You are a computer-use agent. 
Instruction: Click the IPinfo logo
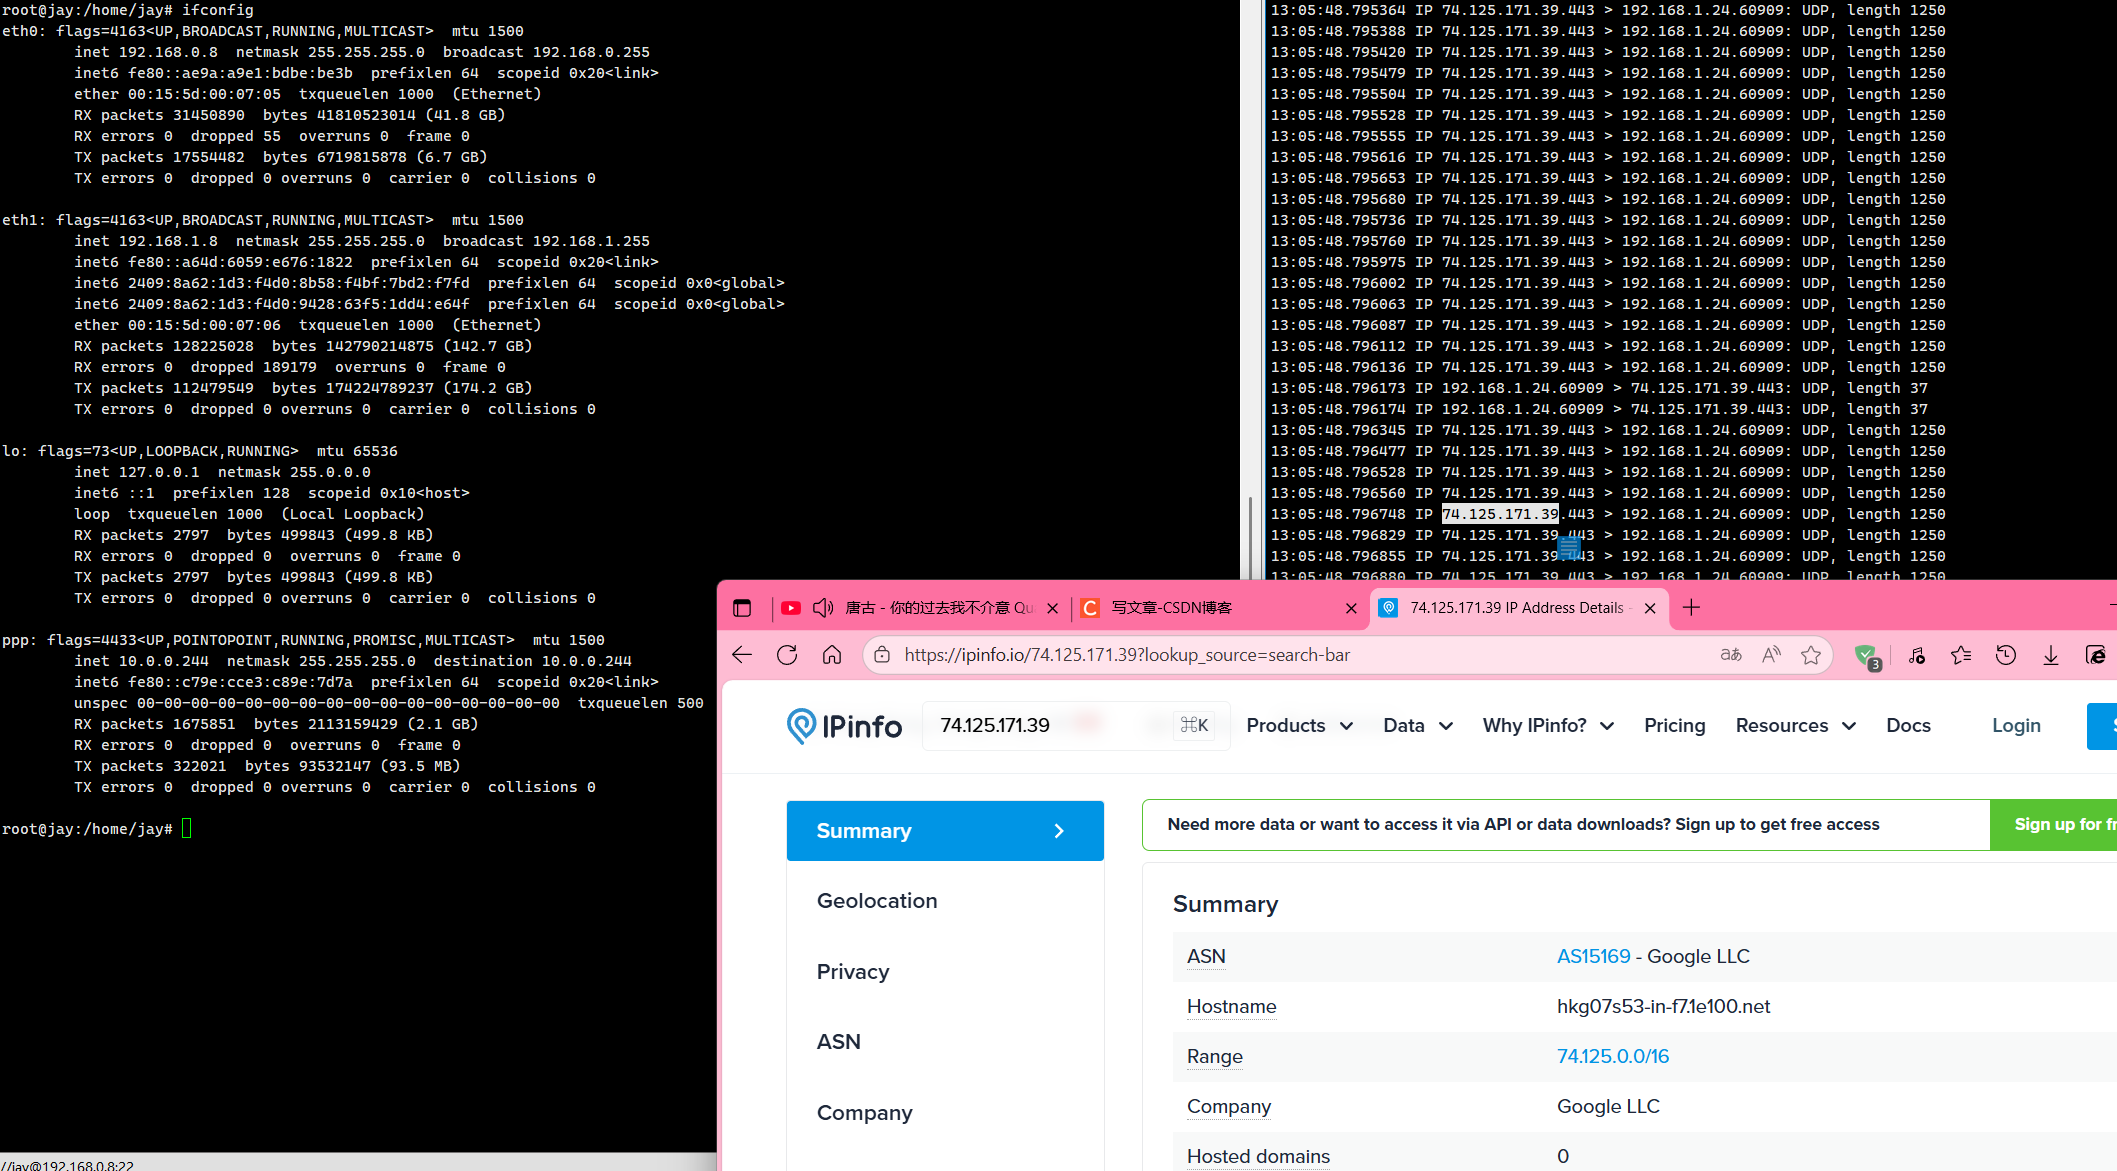tap(845, 725)
